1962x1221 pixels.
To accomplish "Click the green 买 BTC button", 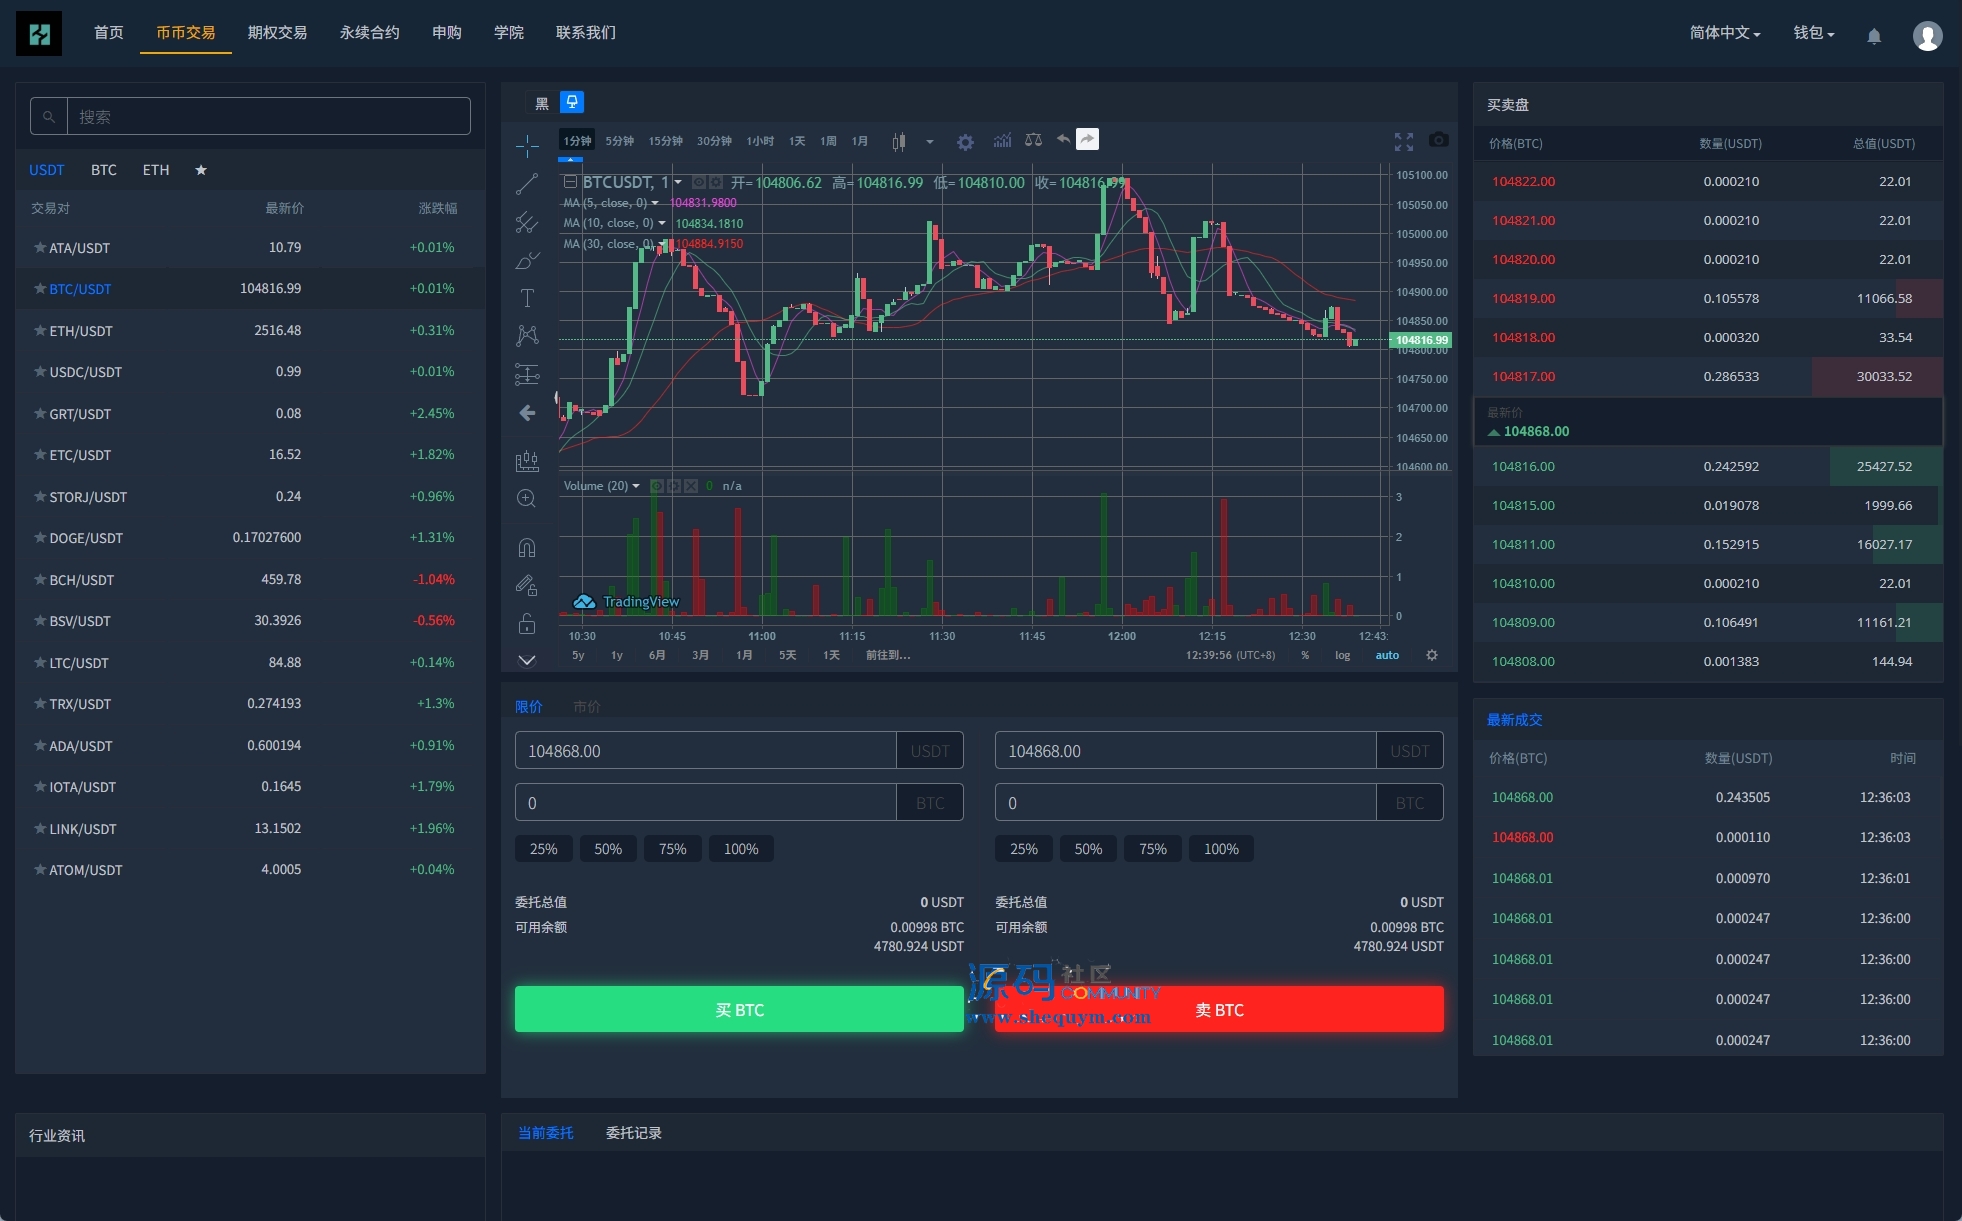I will coord(739,1010).
